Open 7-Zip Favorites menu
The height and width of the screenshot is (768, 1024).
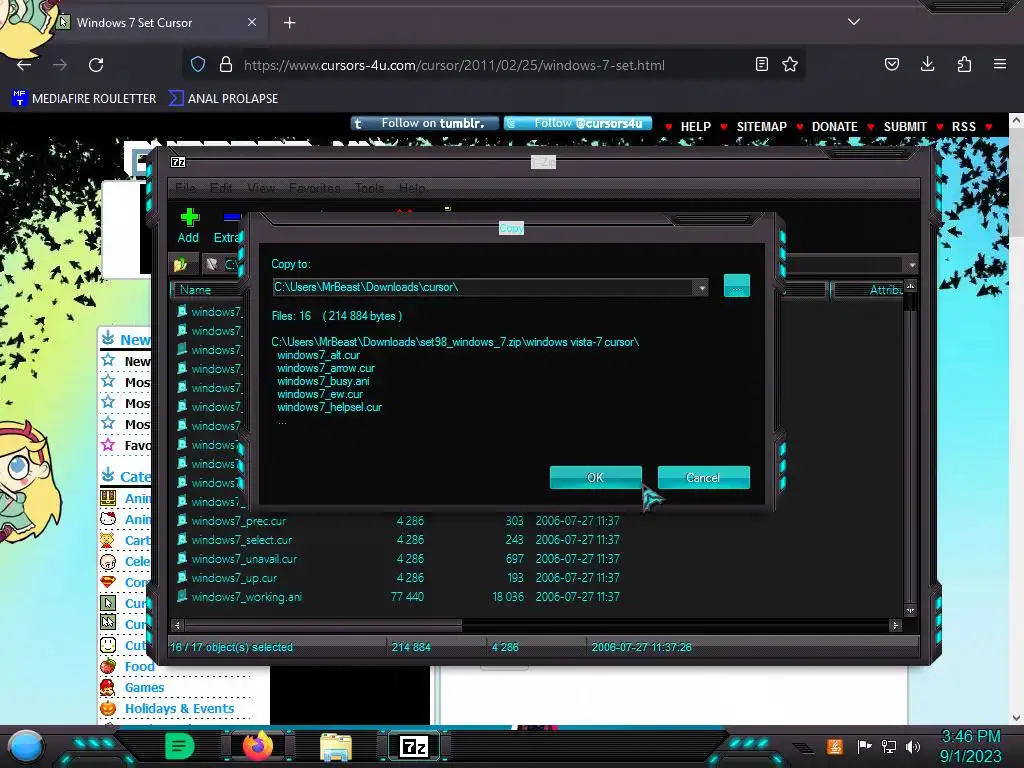[x=314, y=188]
